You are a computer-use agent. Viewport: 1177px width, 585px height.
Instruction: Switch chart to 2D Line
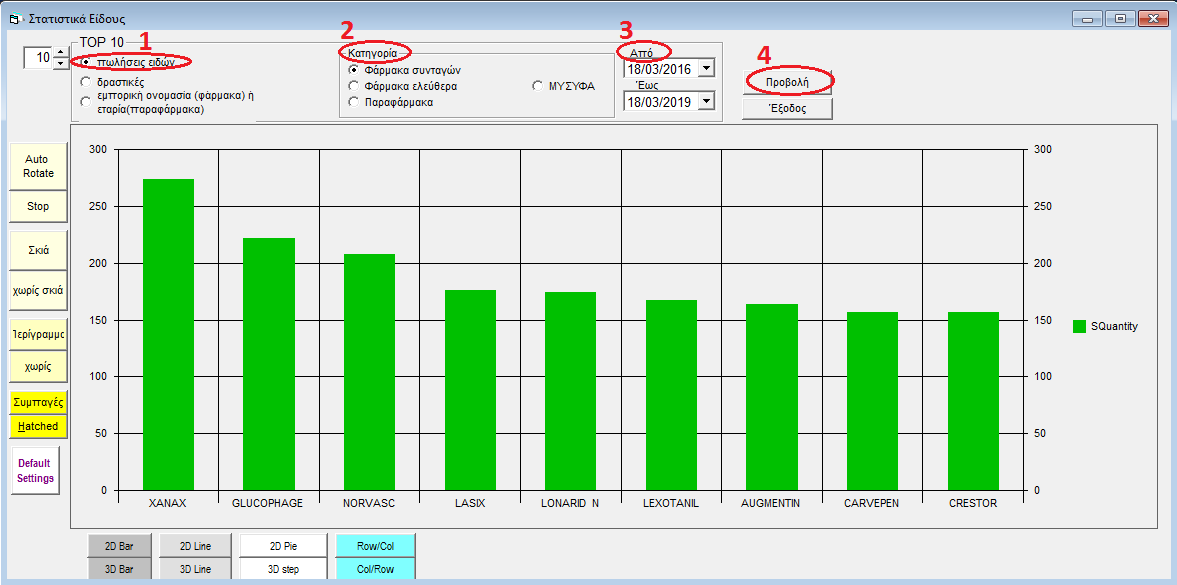(195, 546)
